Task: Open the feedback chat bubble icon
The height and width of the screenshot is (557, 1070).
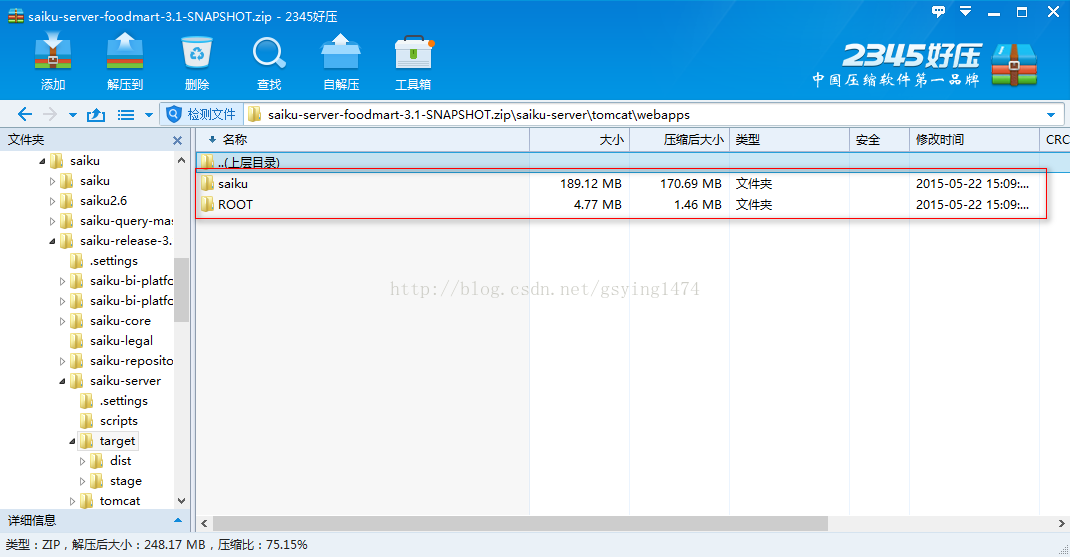Action: click(939, 11)
